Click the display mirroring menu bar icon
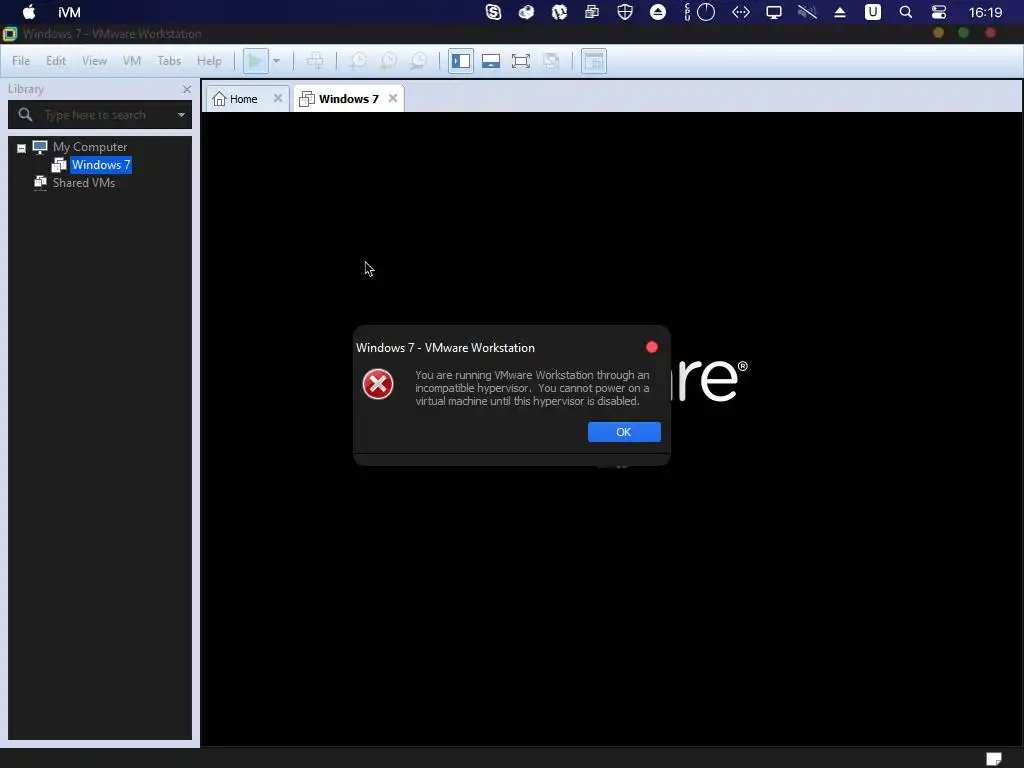 [774, 12]
